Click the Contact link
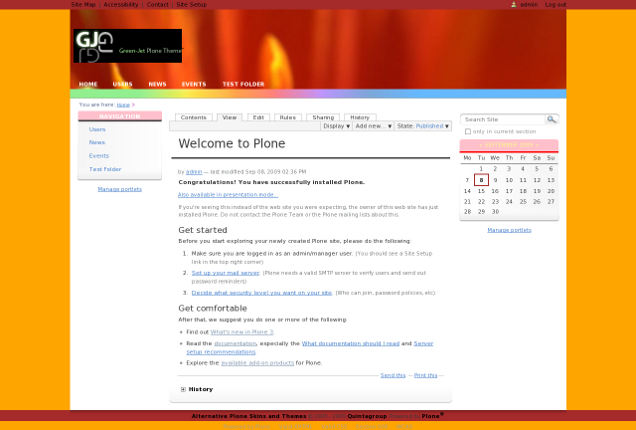636x430 pixels. (x=157, y=4)
